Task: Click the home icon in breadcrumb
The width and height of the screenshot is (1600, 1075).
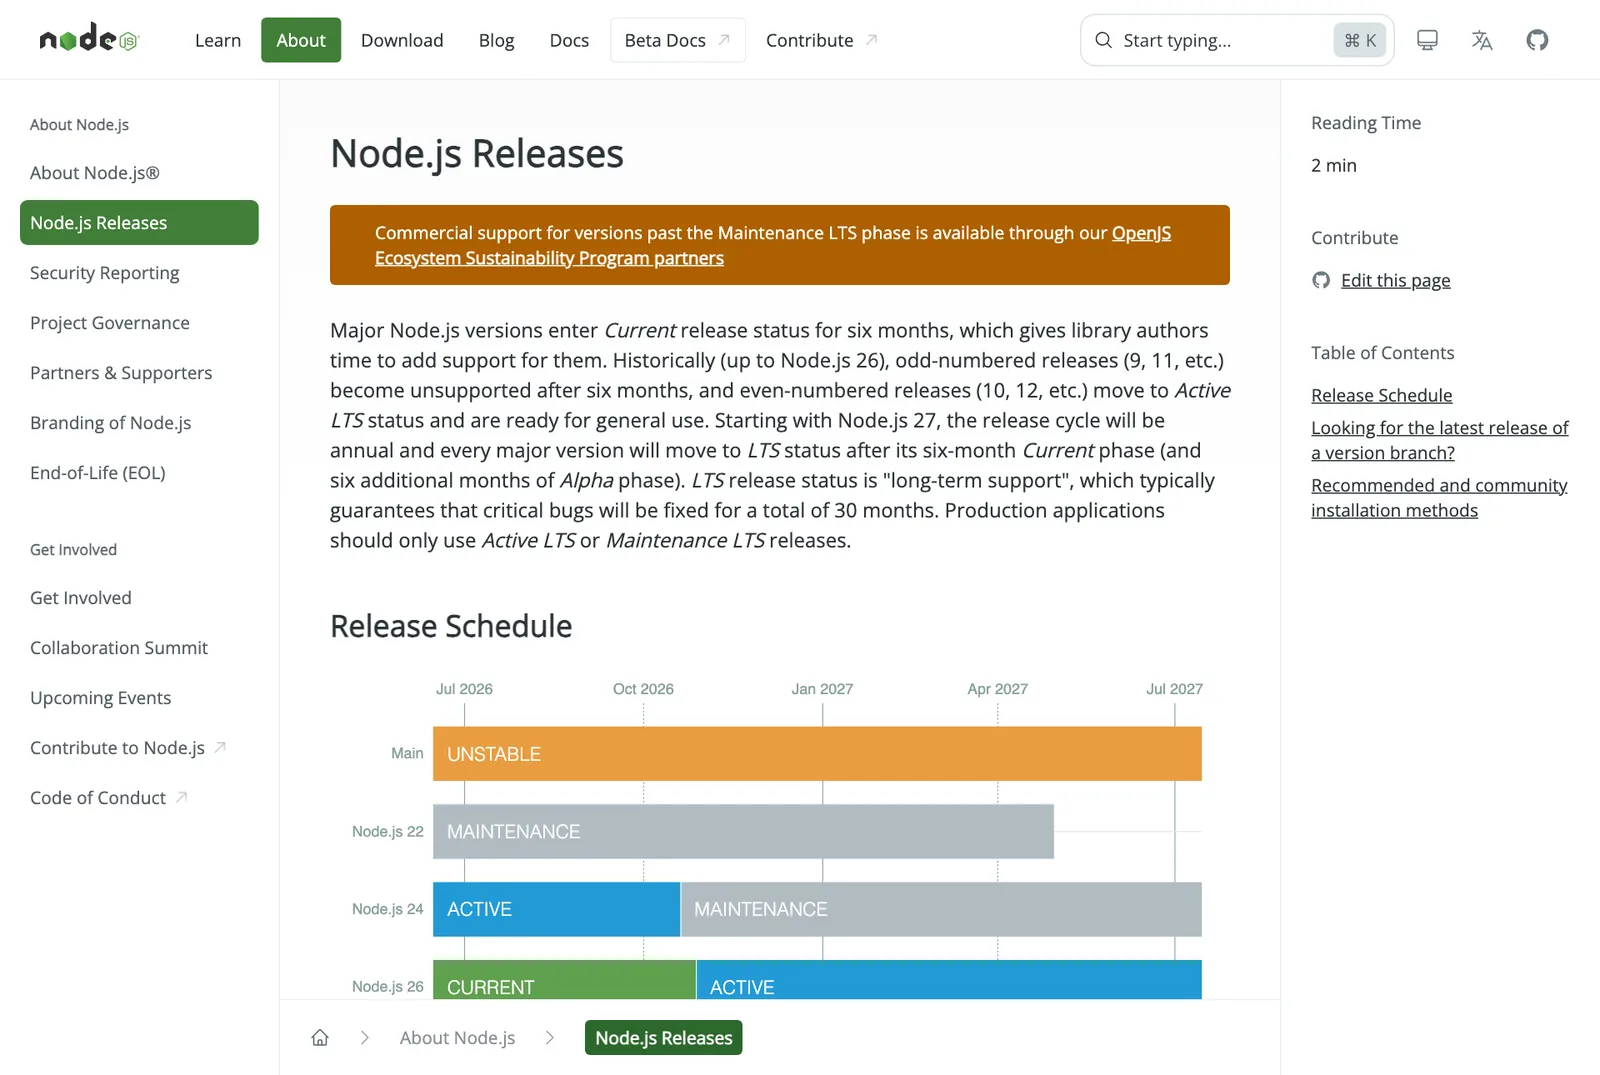Action: click(320, 1037)
